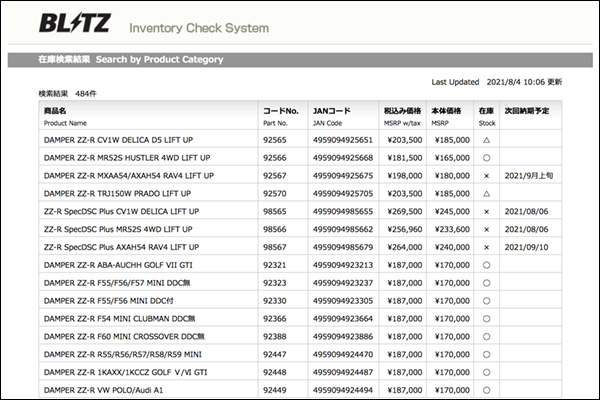Select ZZ-R SpecDSC Plus MR52S 4WD LIFT UP

[x=118, y=229]
